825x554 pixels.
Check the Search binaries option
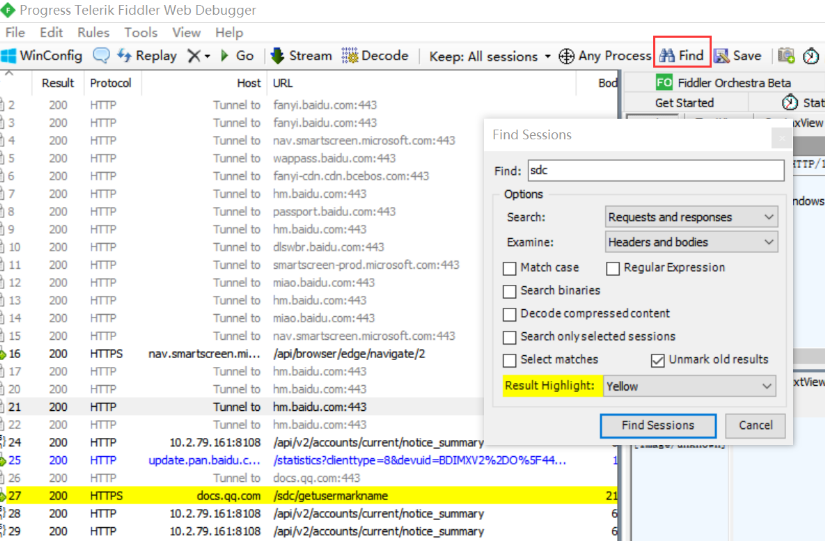click(509, 291)
